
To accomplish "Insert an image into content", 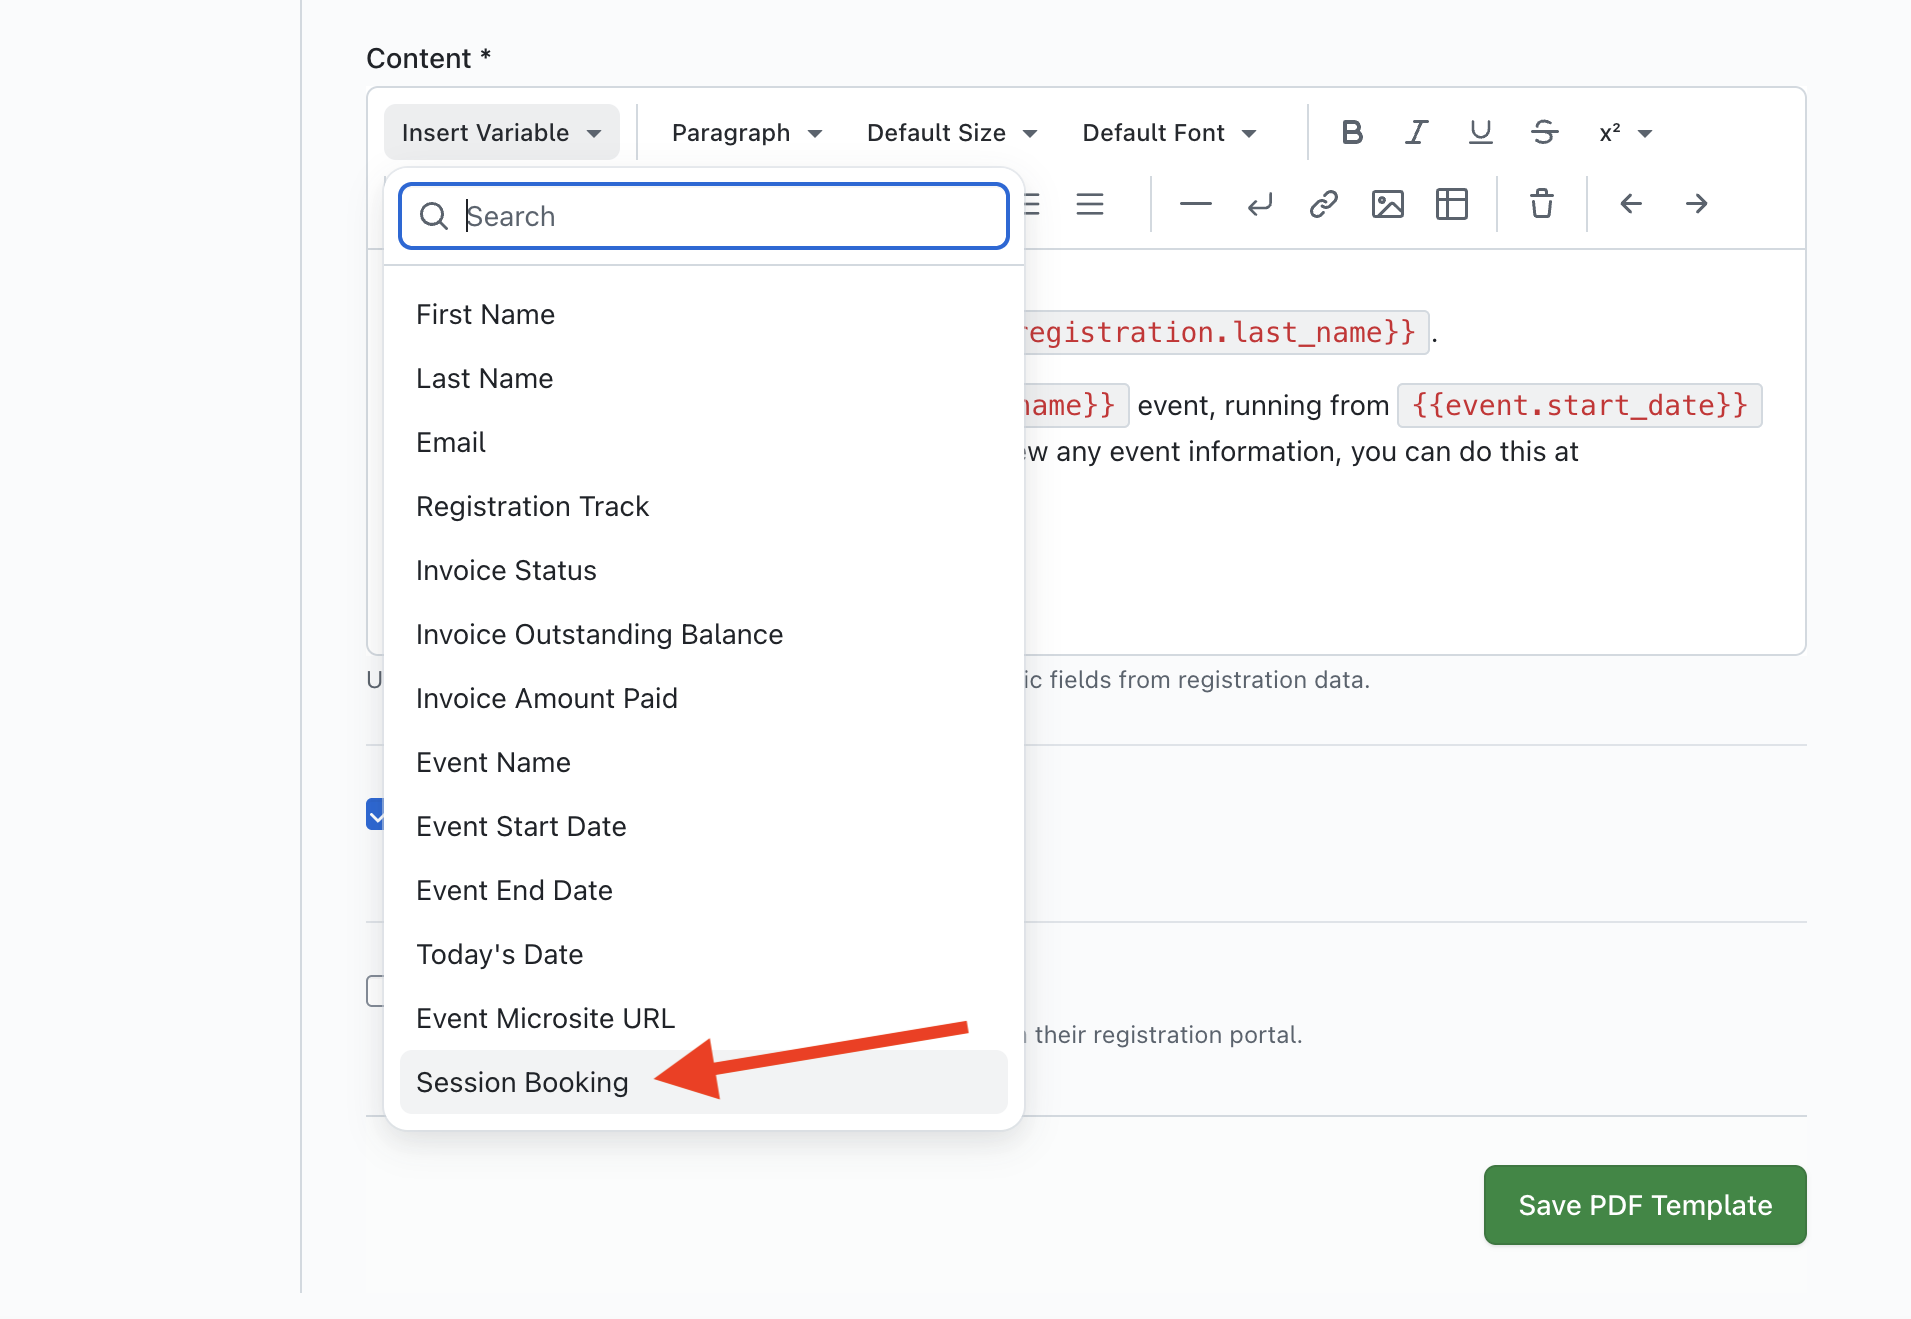I will point(1388,204).
